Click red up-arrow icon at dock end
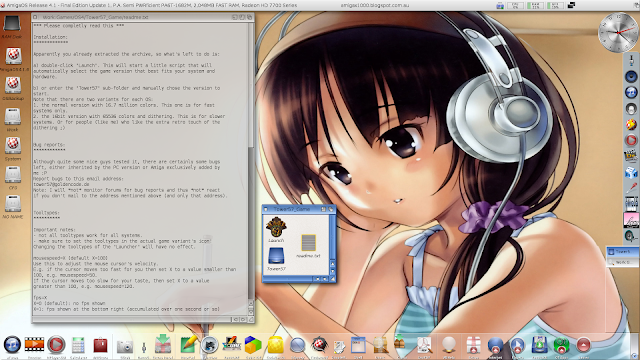The image size is (640, 360). point(583,345)
